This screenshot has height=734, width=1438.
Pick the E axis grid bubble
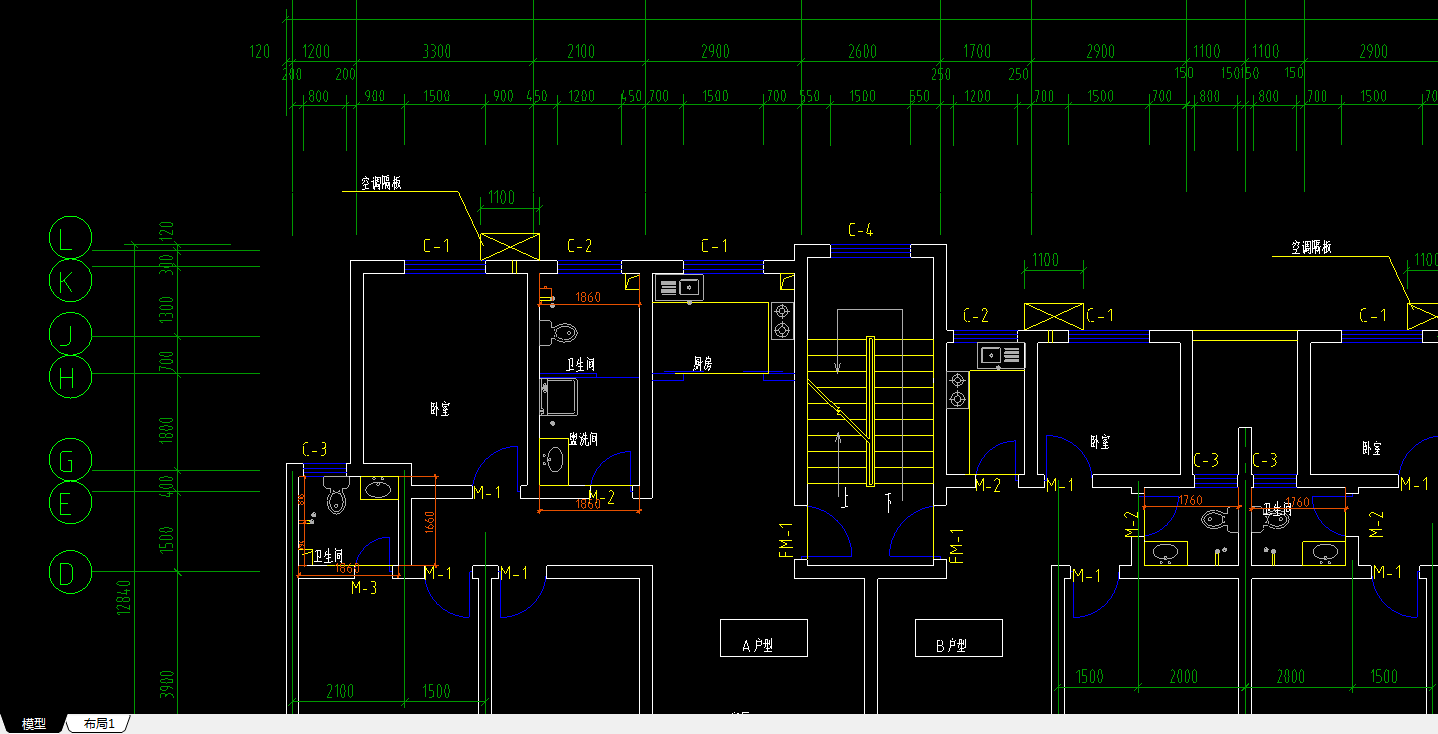[x=70, y=503]
